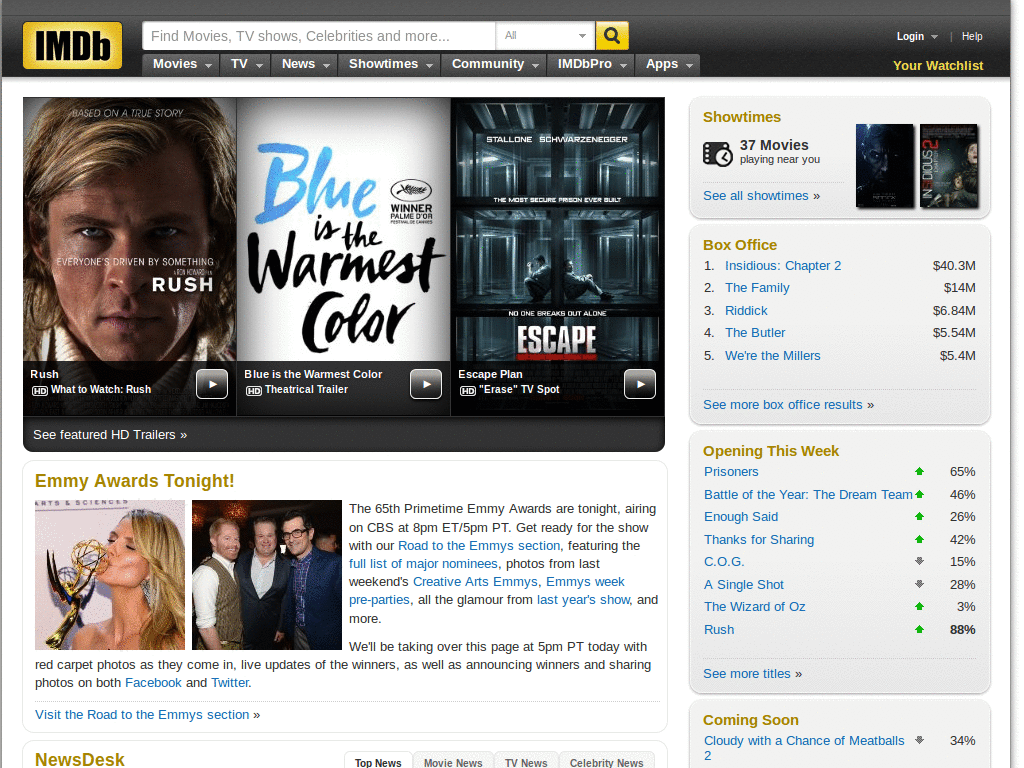Screen dimensions: 1024x768
Task: Click the green up arrow beside Rush
Action: (x=920, y=630)
